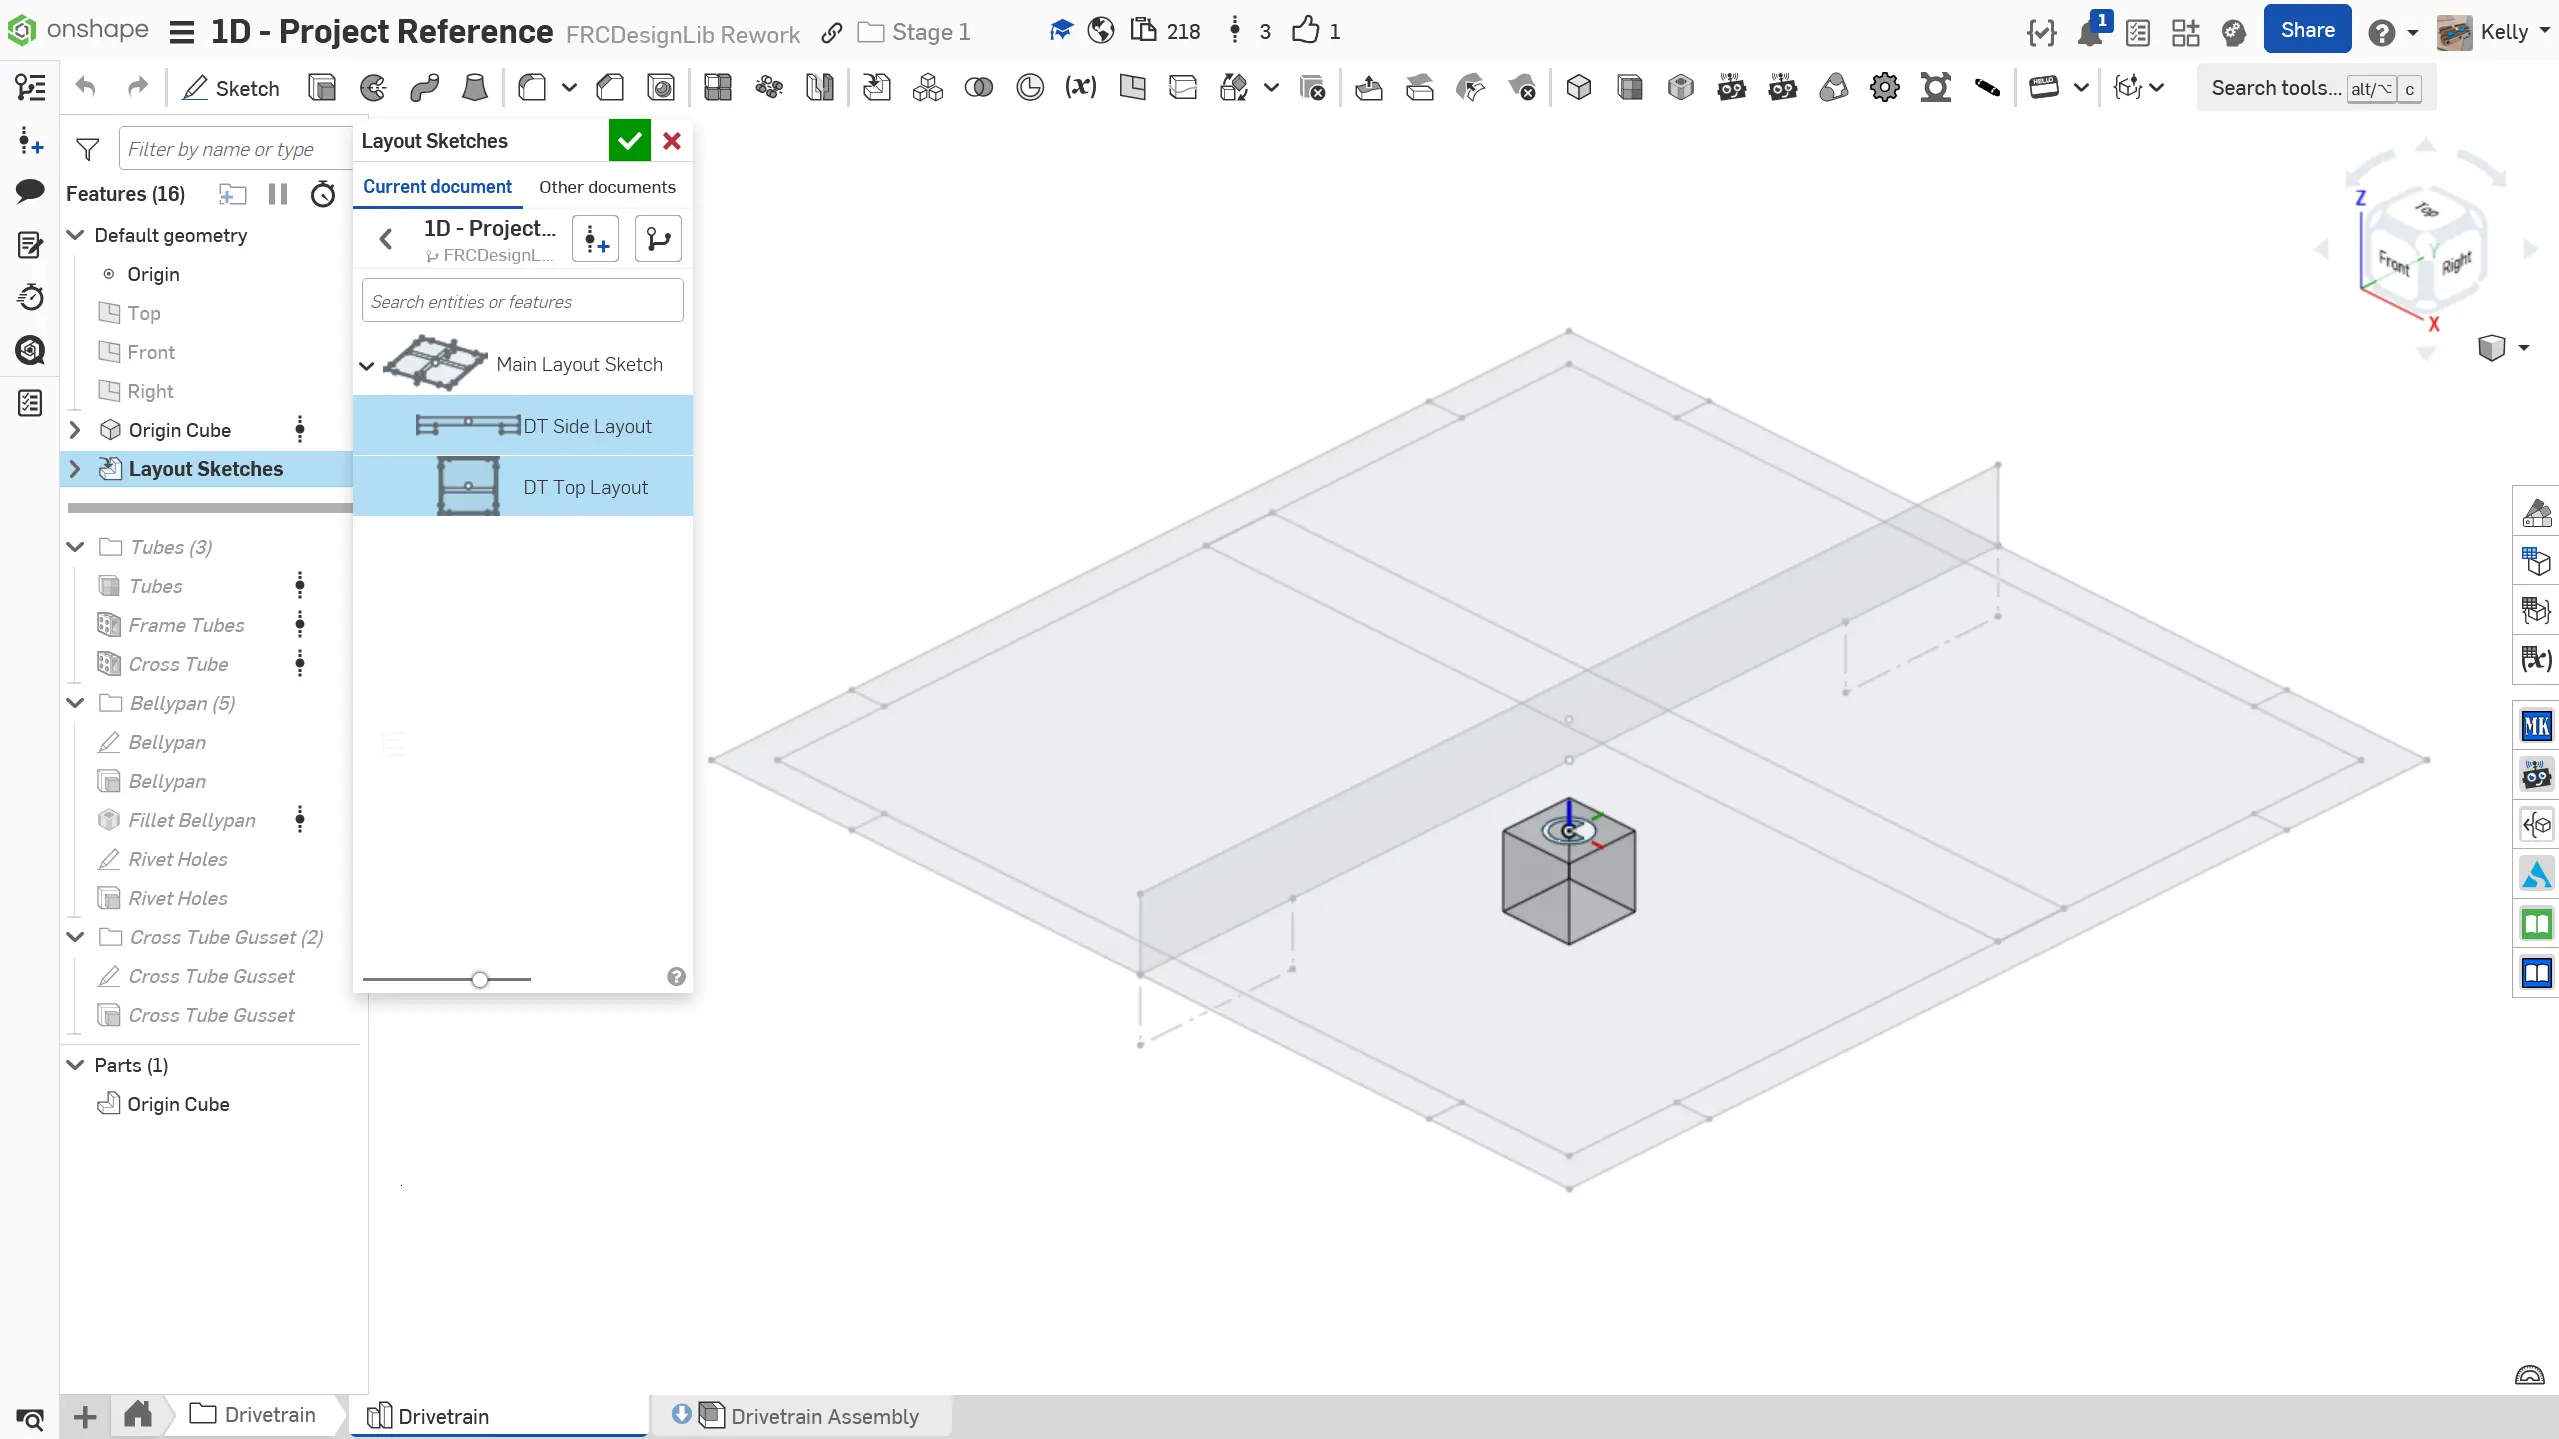The width and height of the screenshot is (2559, 1439).
Task: Click the notifications bell icon
Action: pos(2089,32)
